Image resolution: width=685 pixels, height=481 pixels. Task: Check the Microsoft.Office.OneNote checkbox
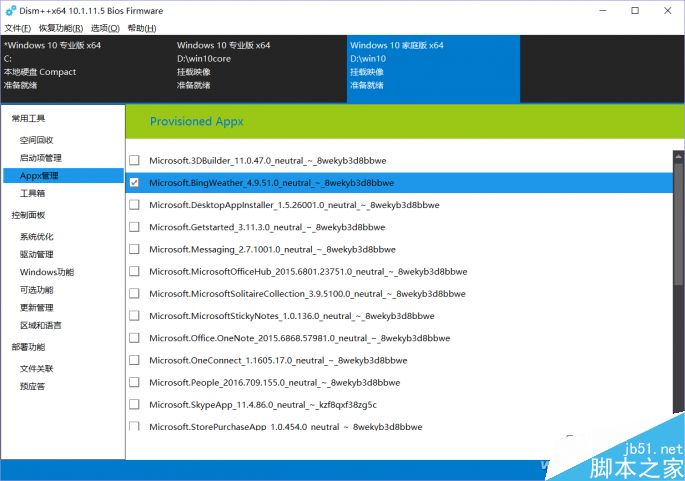135,338
